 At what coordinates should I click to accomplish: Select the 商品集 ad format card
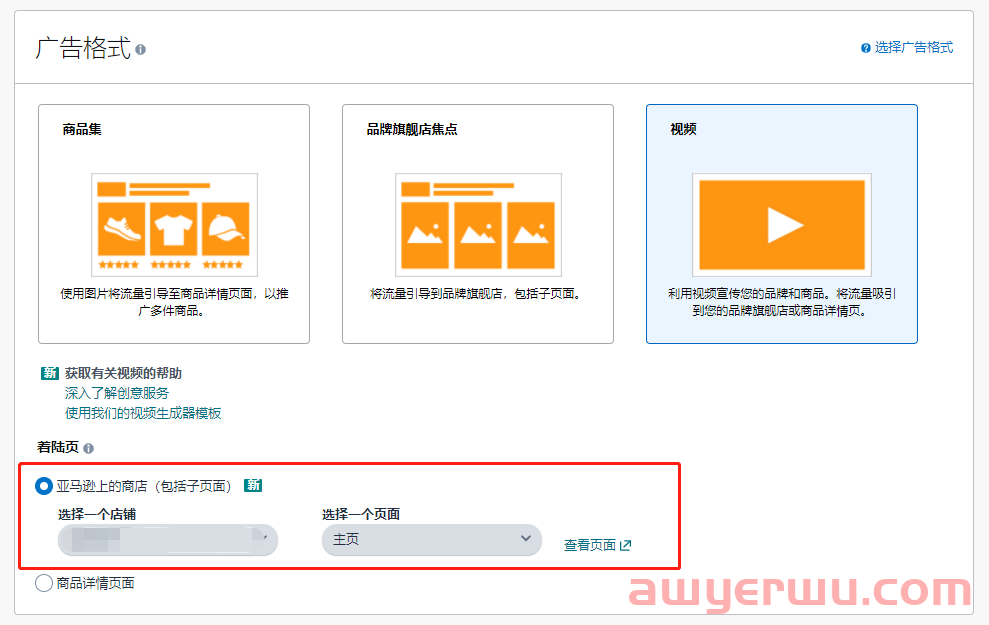pos(174,224)
